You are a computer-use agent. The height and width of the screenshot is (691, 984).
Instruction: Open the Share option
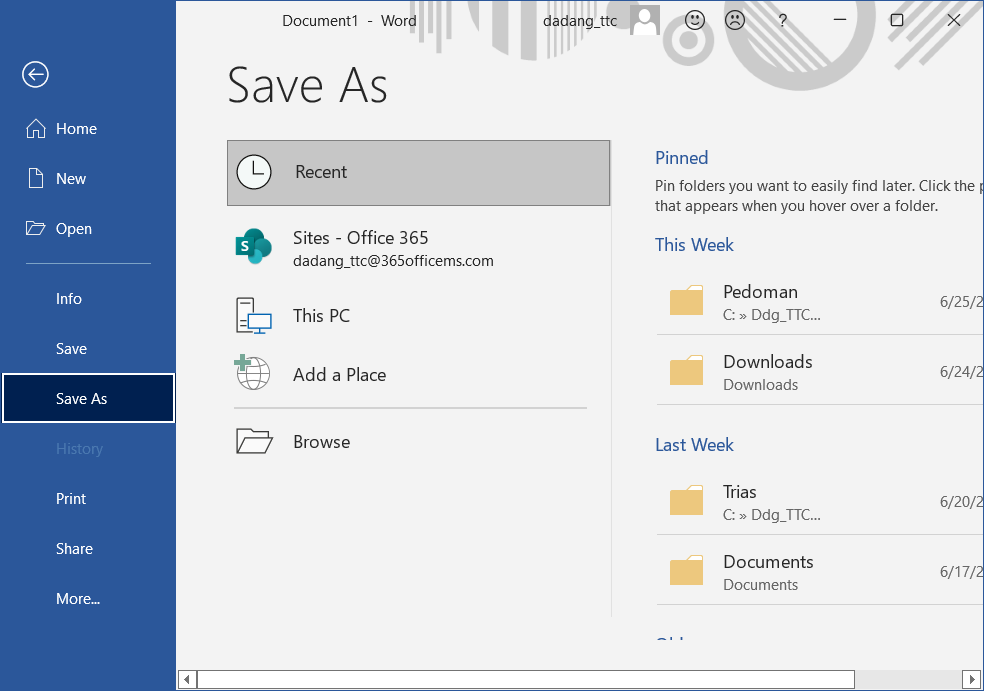click(x=74, y=549)
